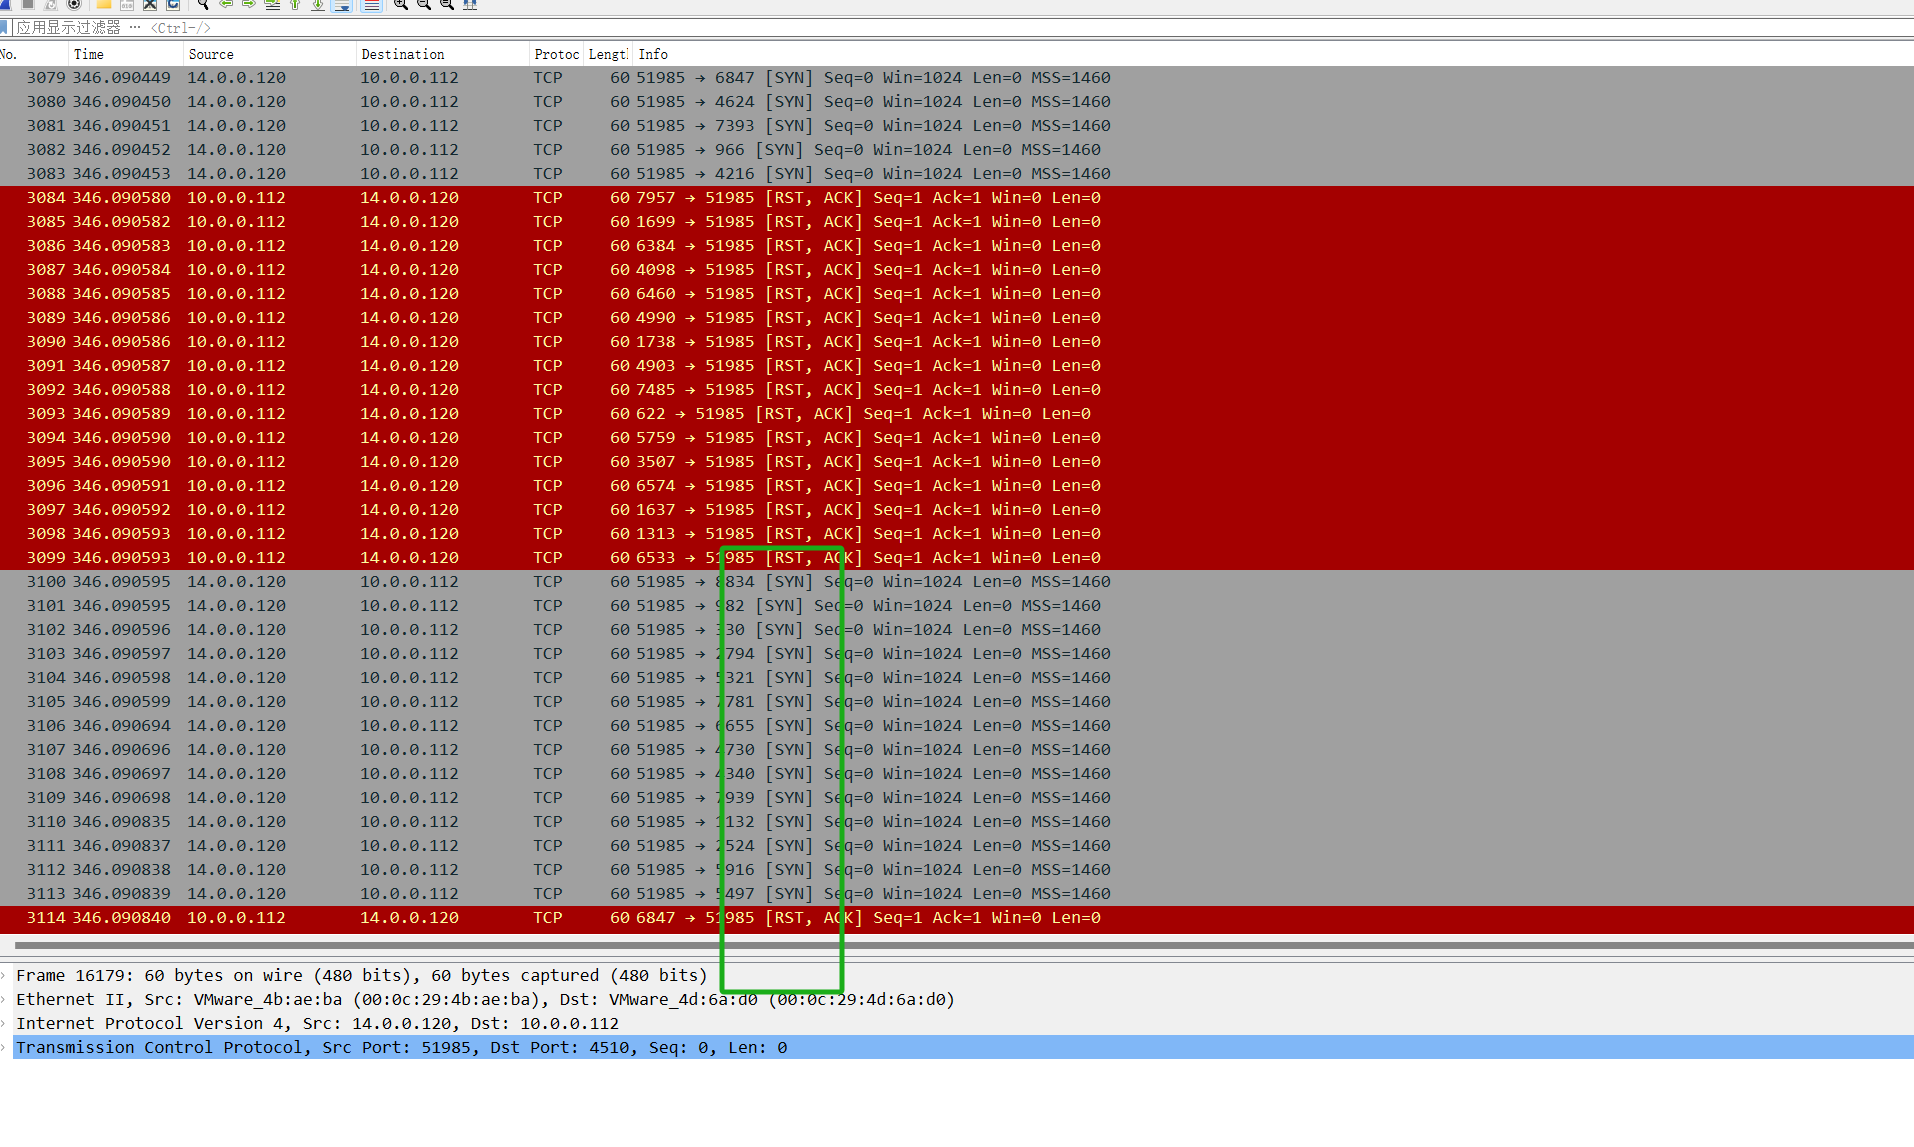Select packet 3084 RST, ACK from 7957
Screen dimensions: 1914x1147
point(957,198)
